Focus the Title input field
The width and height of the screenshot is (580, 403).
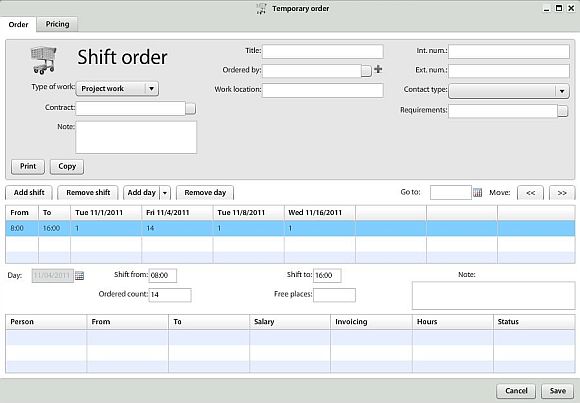(x=323, y=51)
